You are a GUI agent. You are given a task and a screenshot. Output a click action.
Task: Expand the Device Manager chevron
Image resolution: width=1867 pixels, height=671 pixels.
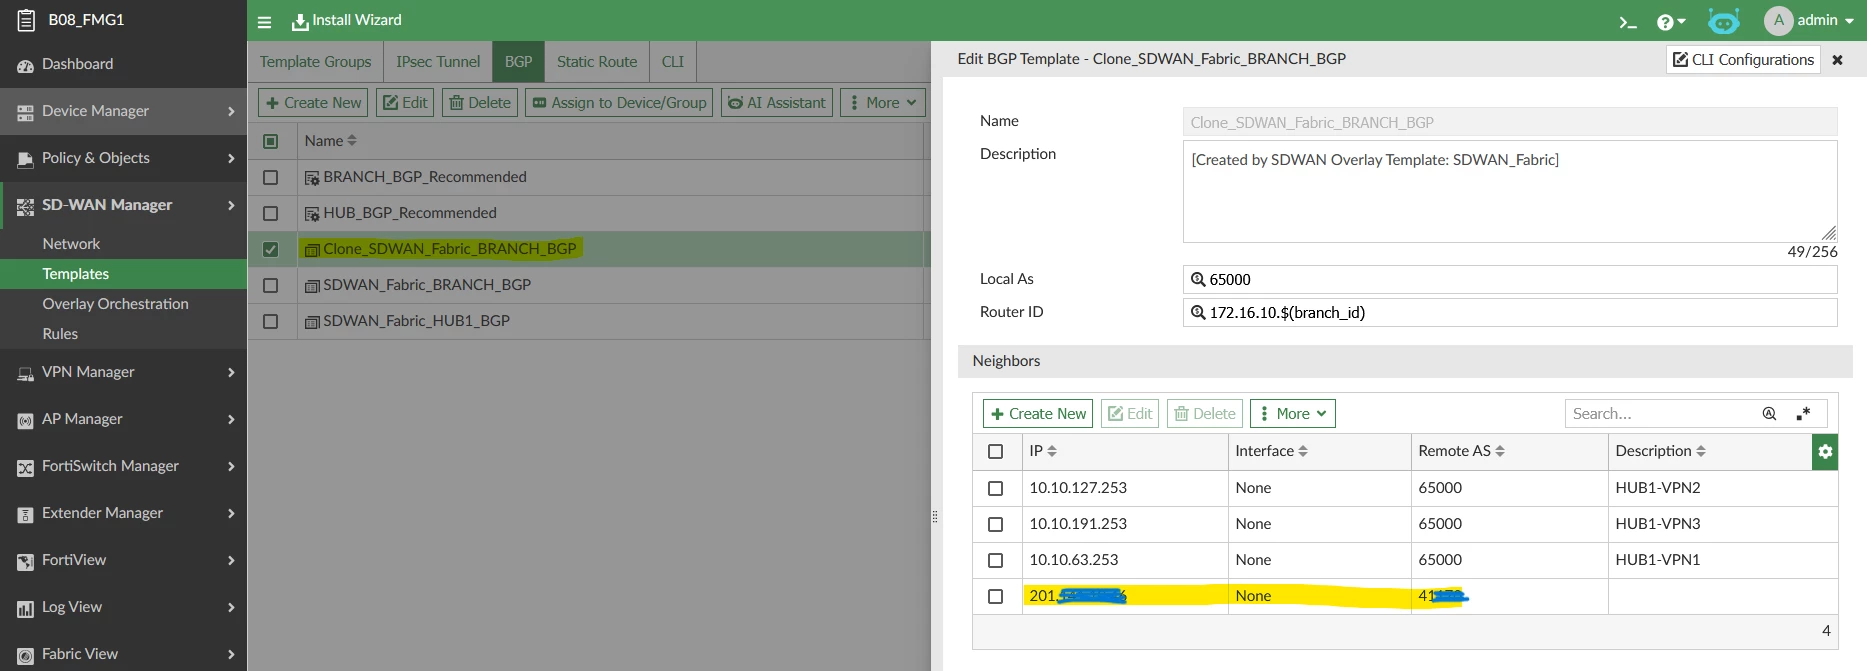click(x=231, y=111)
